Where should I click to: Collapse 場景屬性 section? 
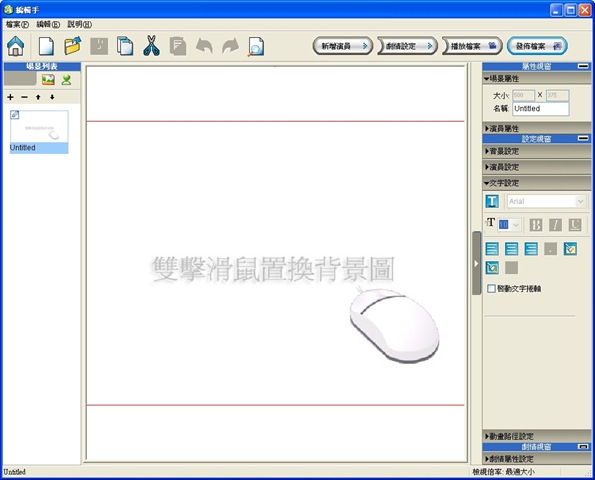[x=537, y=79]
